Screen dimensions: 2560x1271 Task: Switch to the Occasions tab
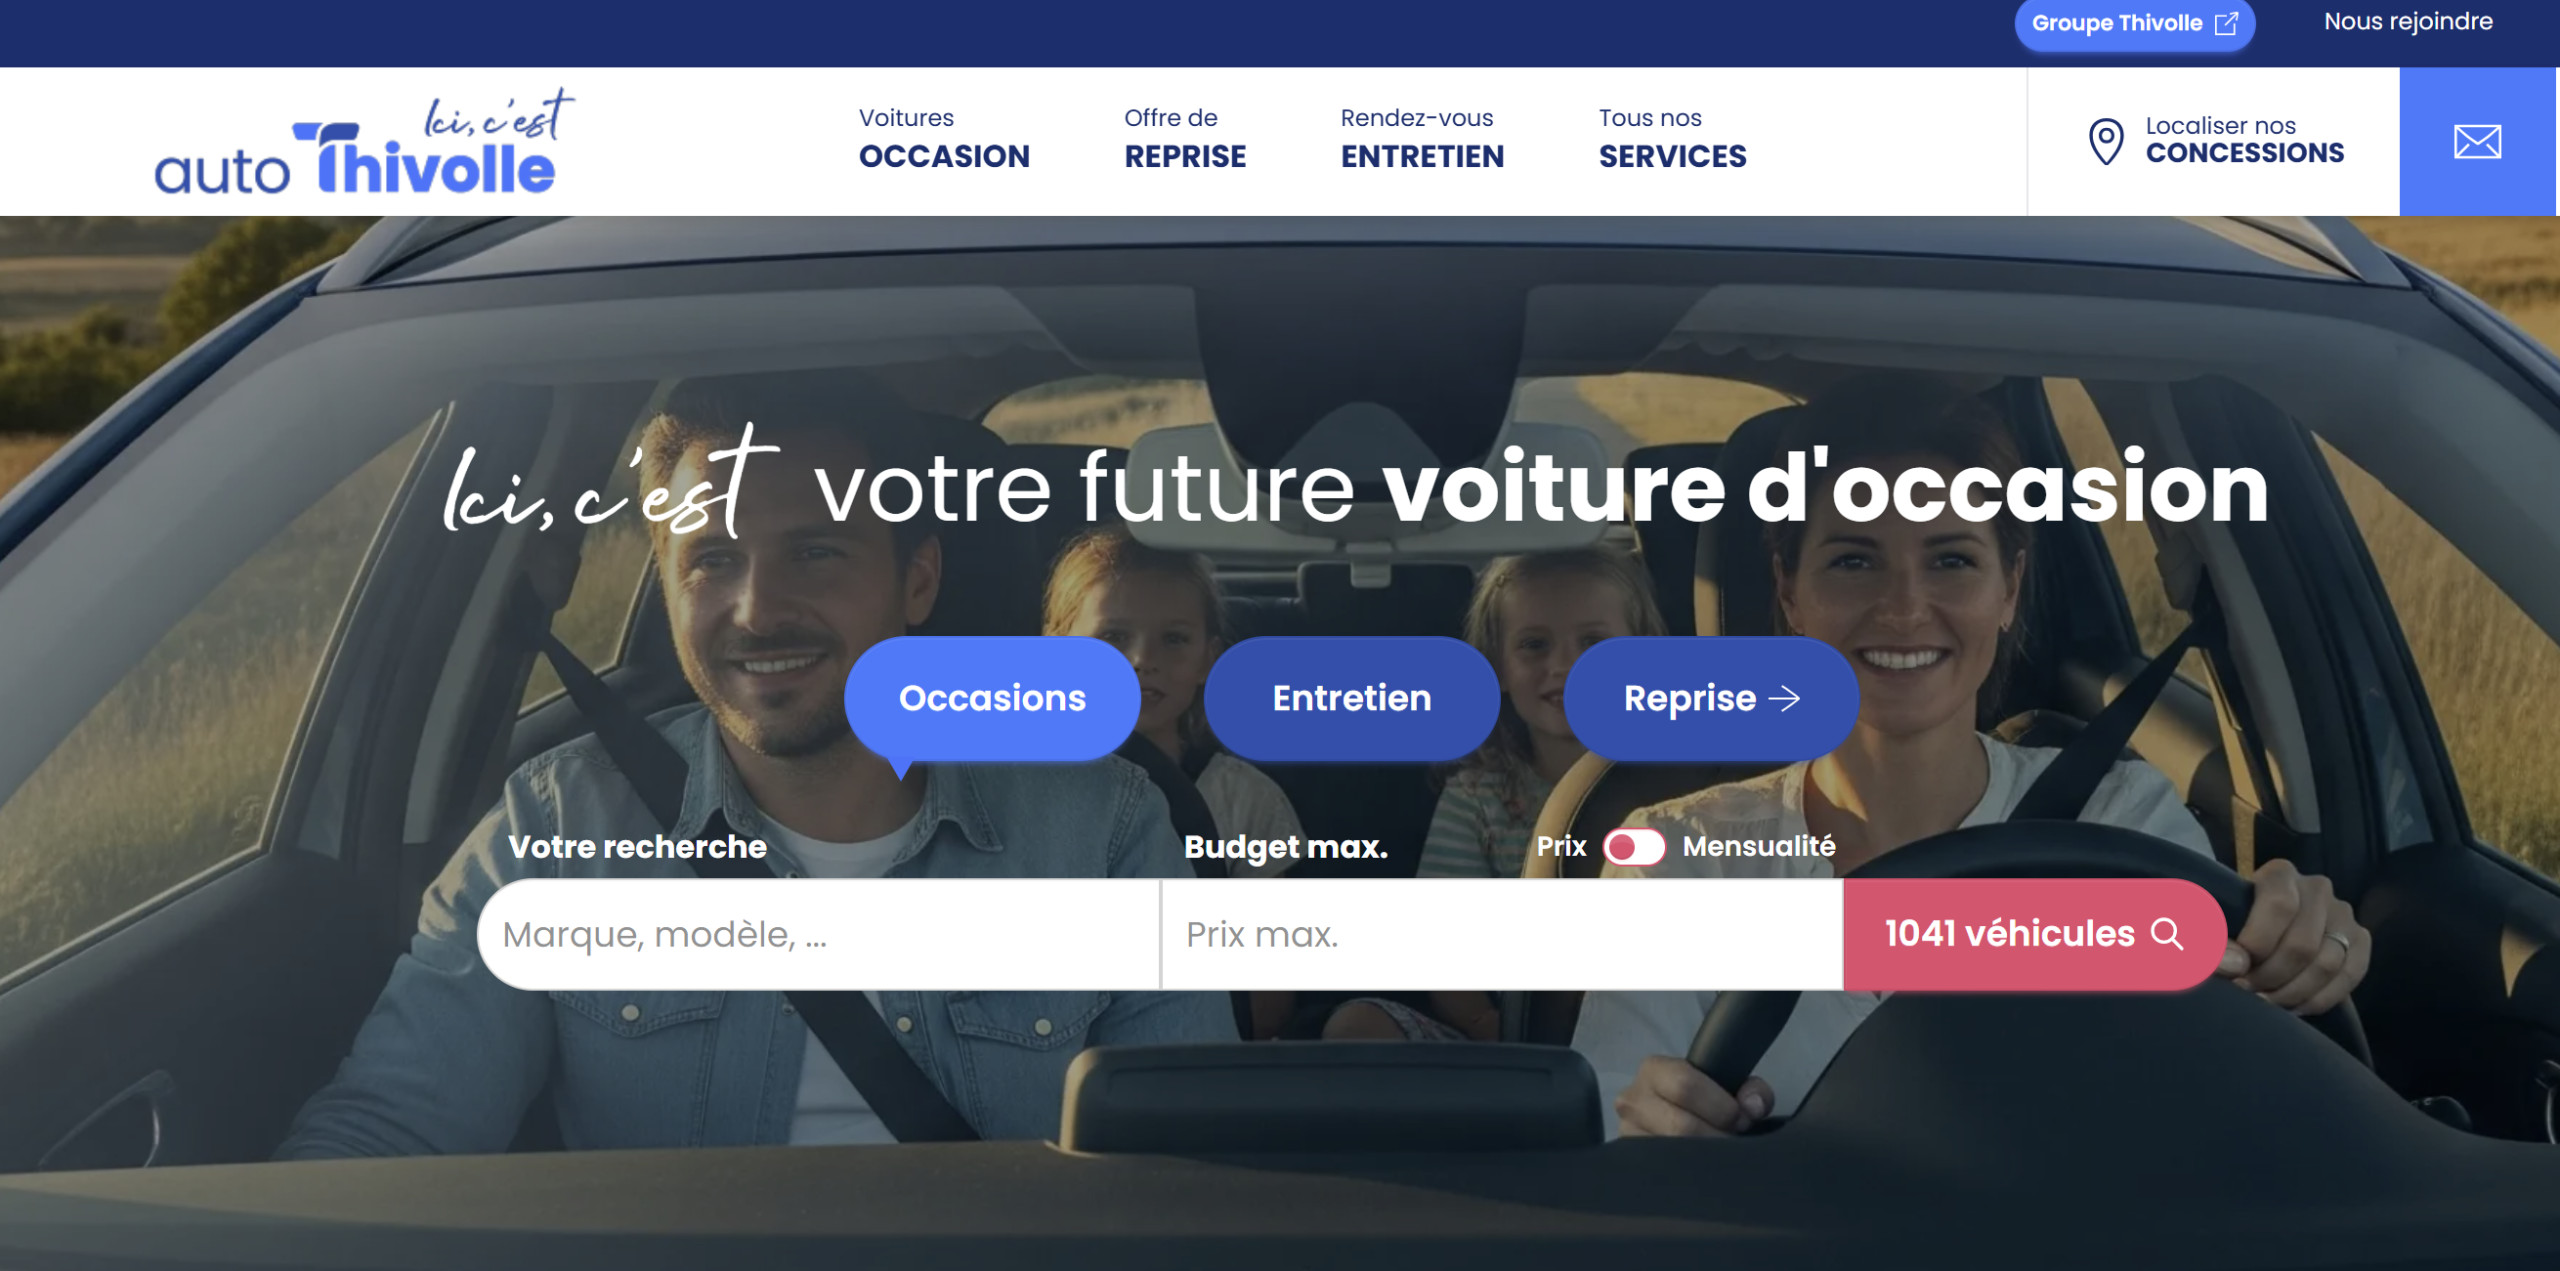[992, 698]
